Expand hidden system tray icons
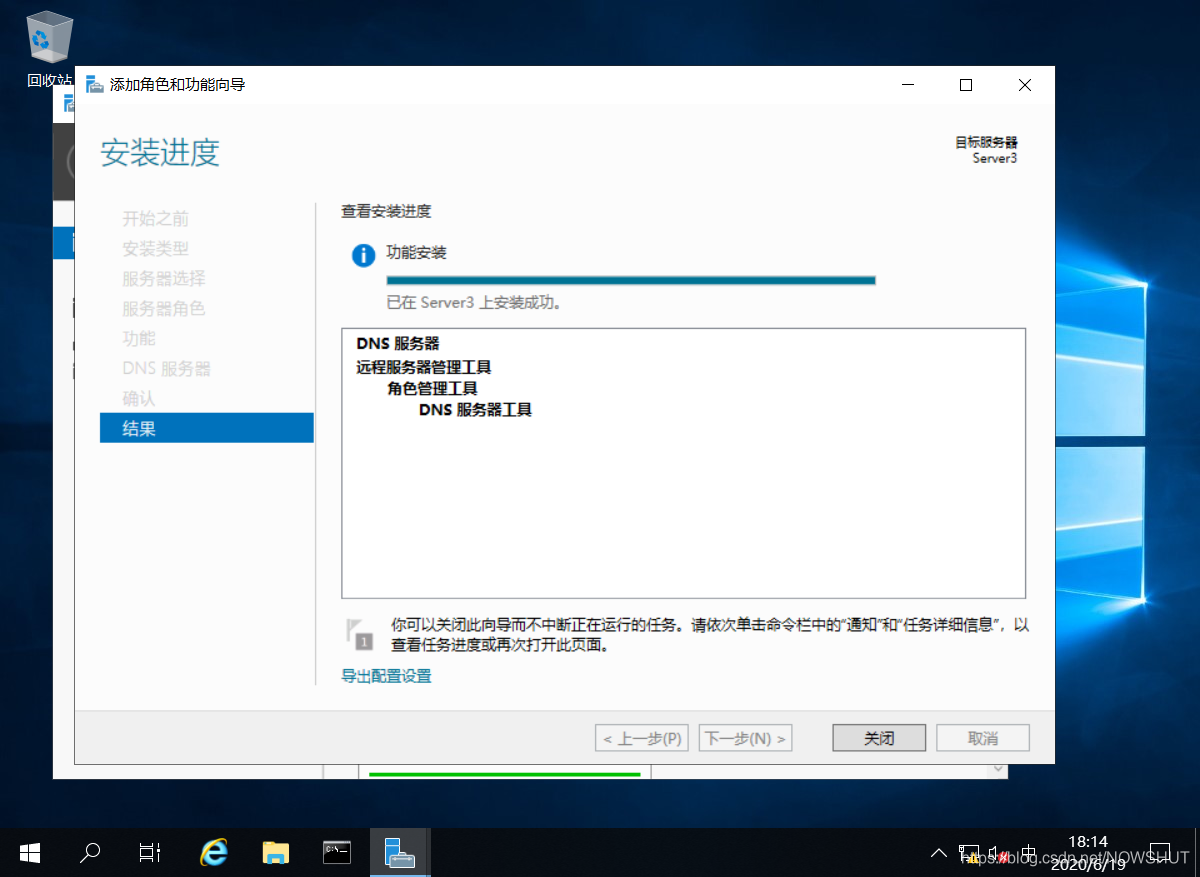 938,852
